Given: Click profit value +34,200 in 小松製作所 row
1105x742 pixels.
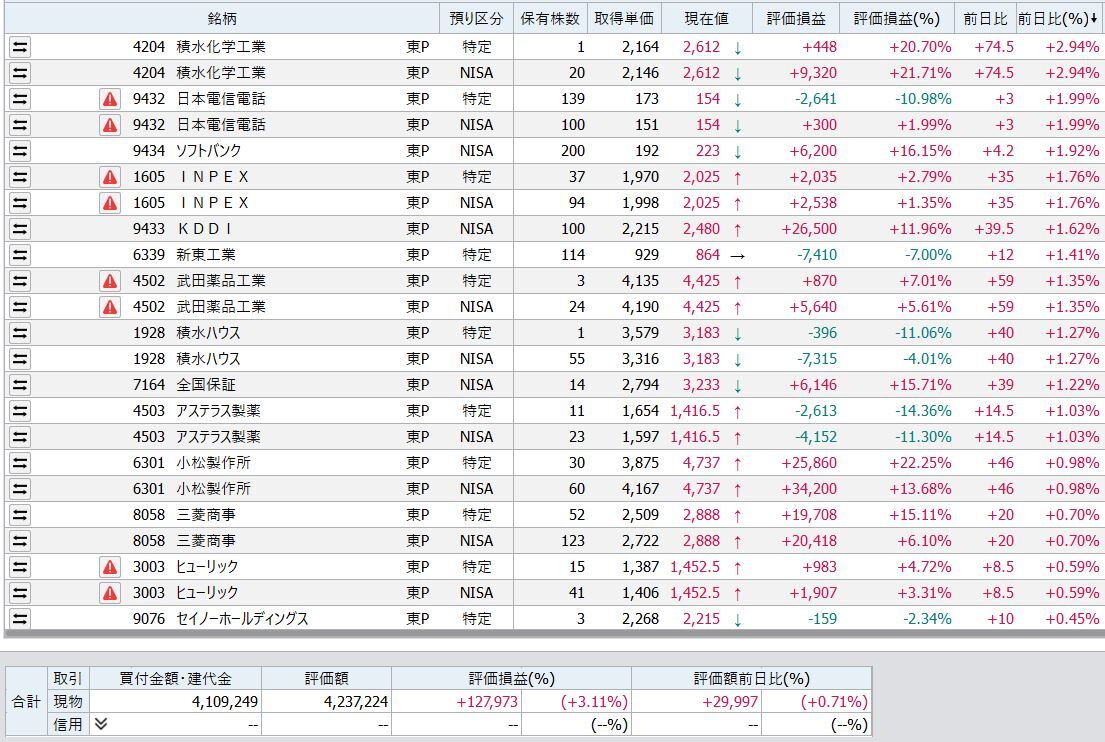Looking at the screenshot, I should click(x=809, y=489).
